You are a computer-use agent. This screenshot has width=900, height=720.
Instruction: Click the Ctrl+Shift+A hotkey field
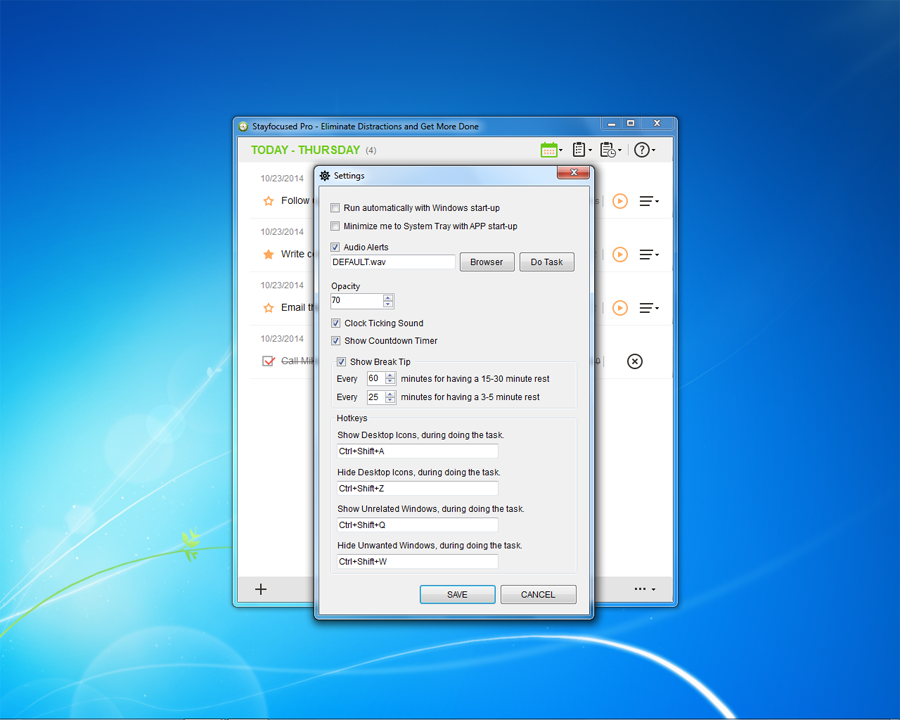417,452
